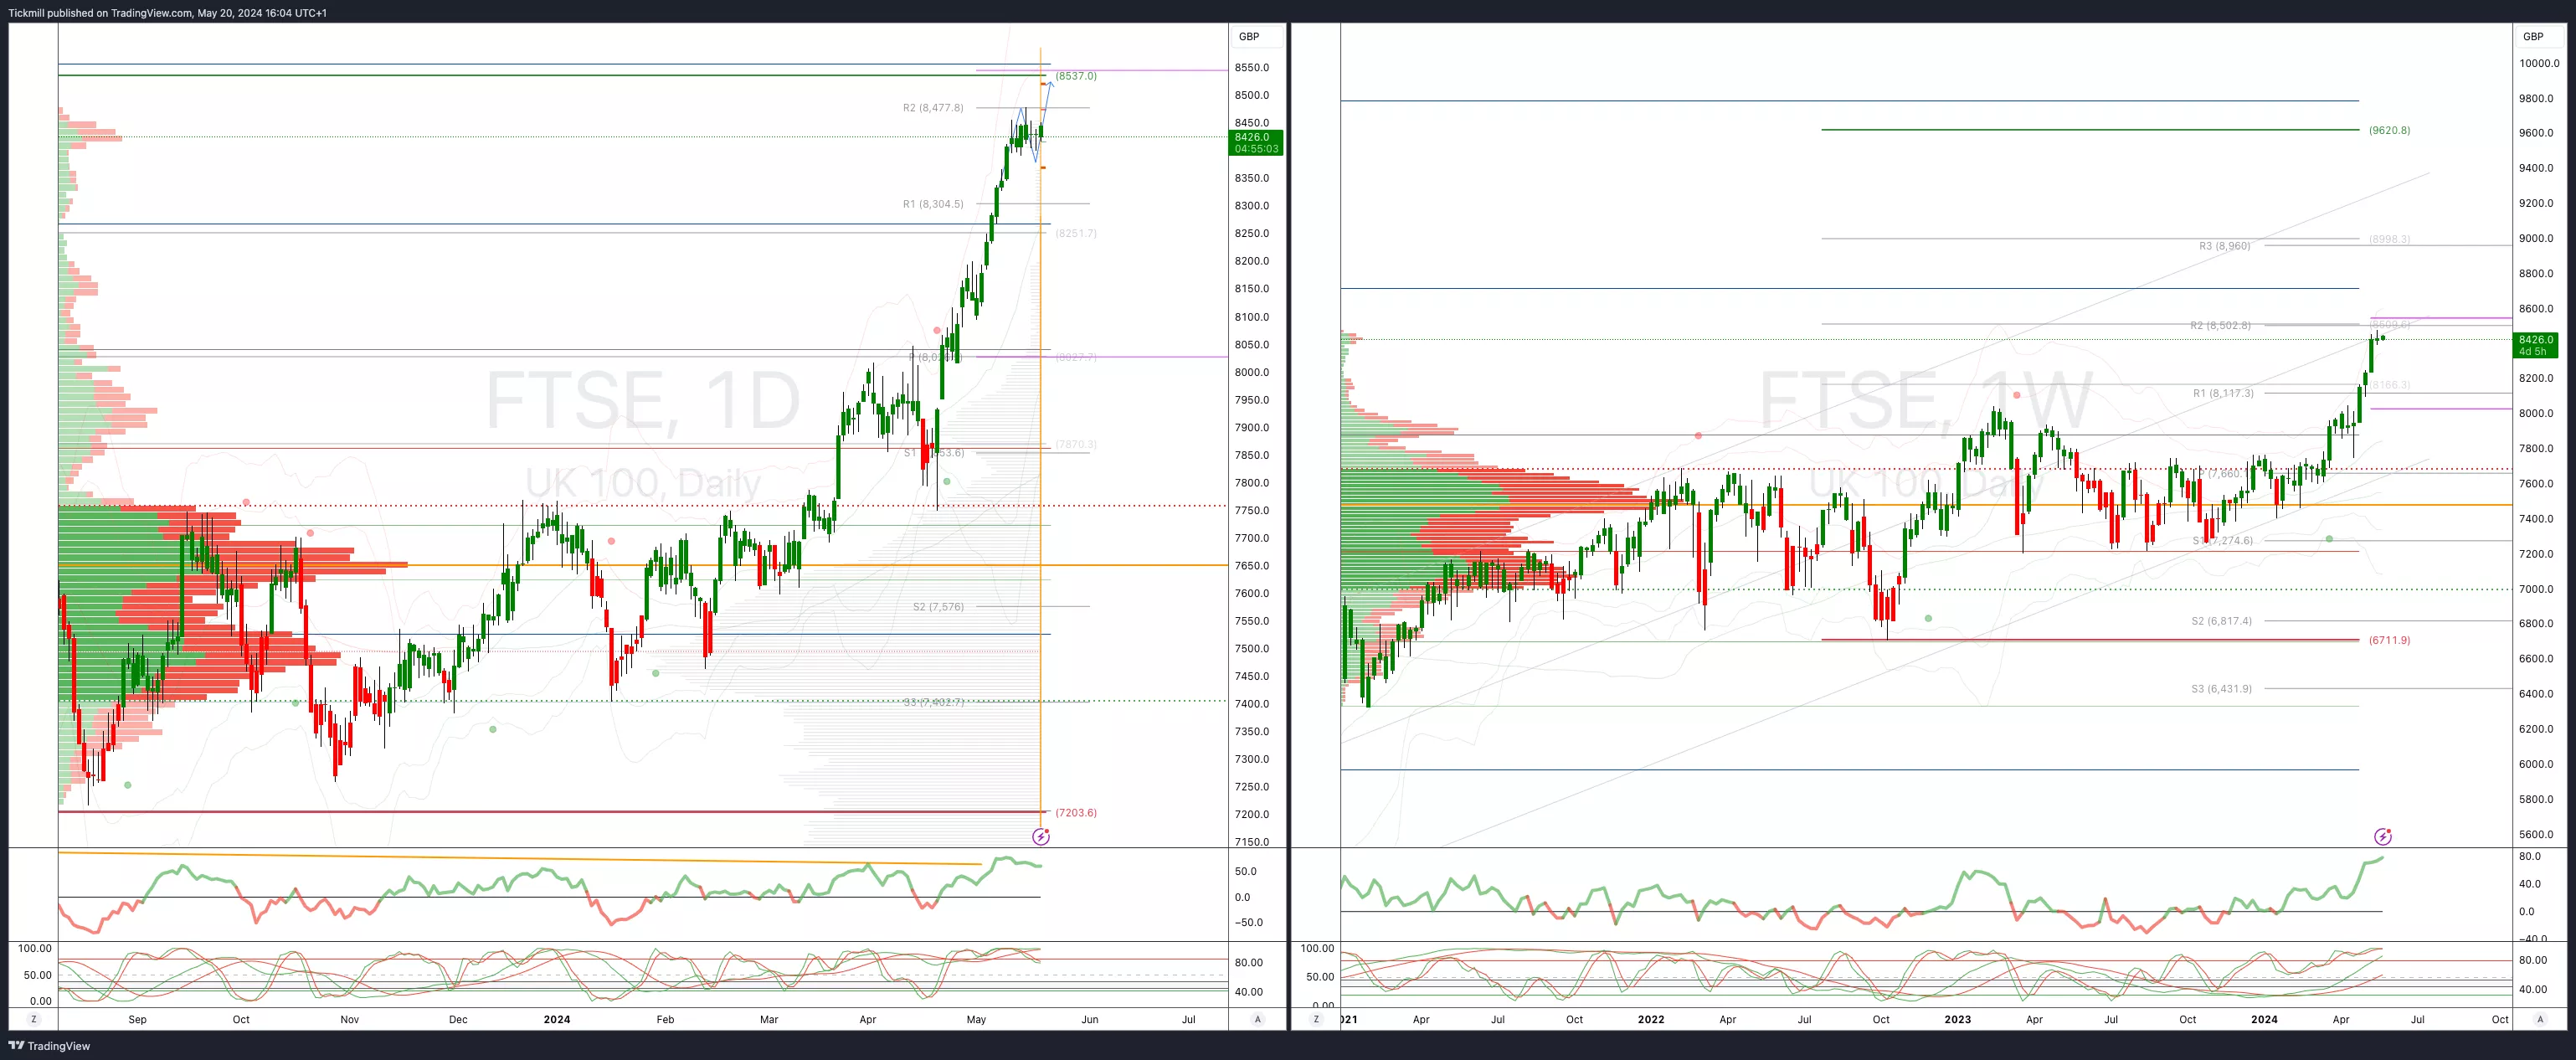Select the red (6711.9) level label
The image size is (2576, 1060).
tap(2389, 640)
